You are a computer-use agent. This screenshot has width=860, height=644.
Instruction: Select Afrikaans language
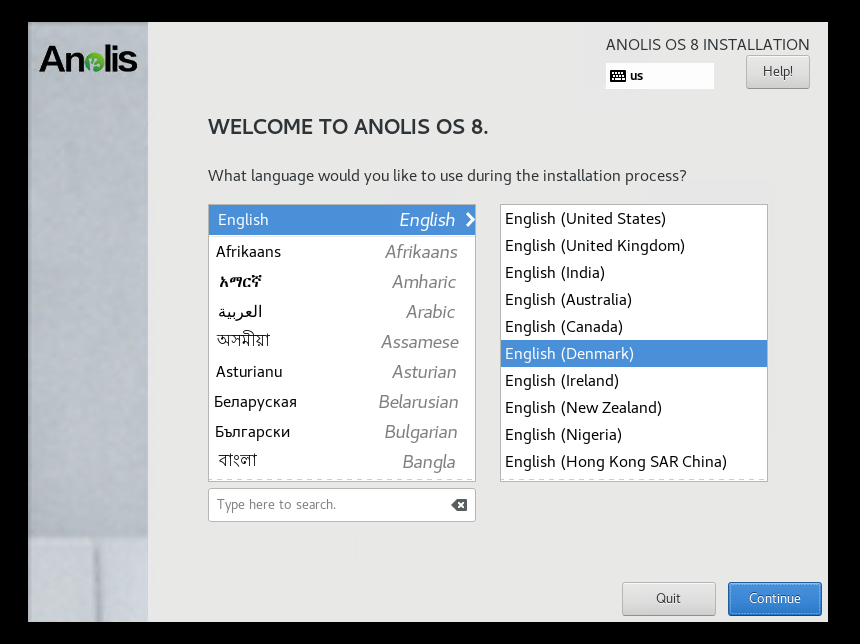click(x=341, y=252)
